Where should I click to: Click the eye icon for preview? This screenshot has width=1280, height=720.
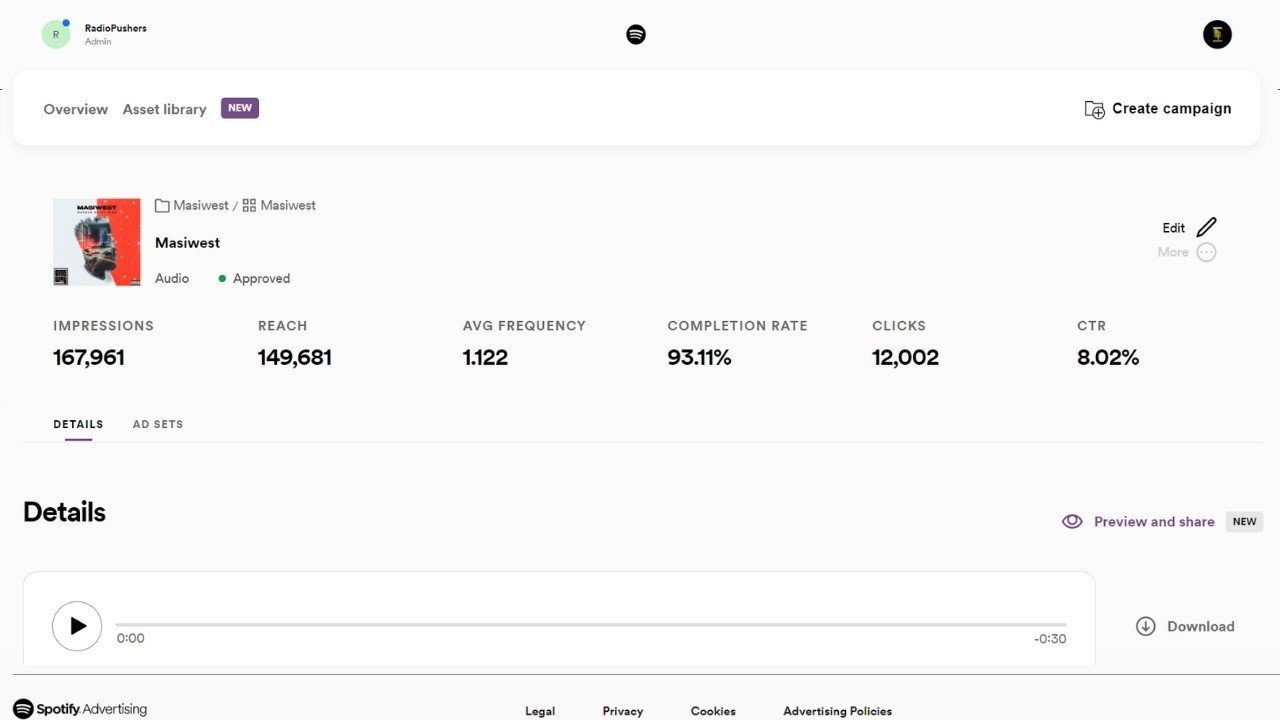click(1072, 521)
